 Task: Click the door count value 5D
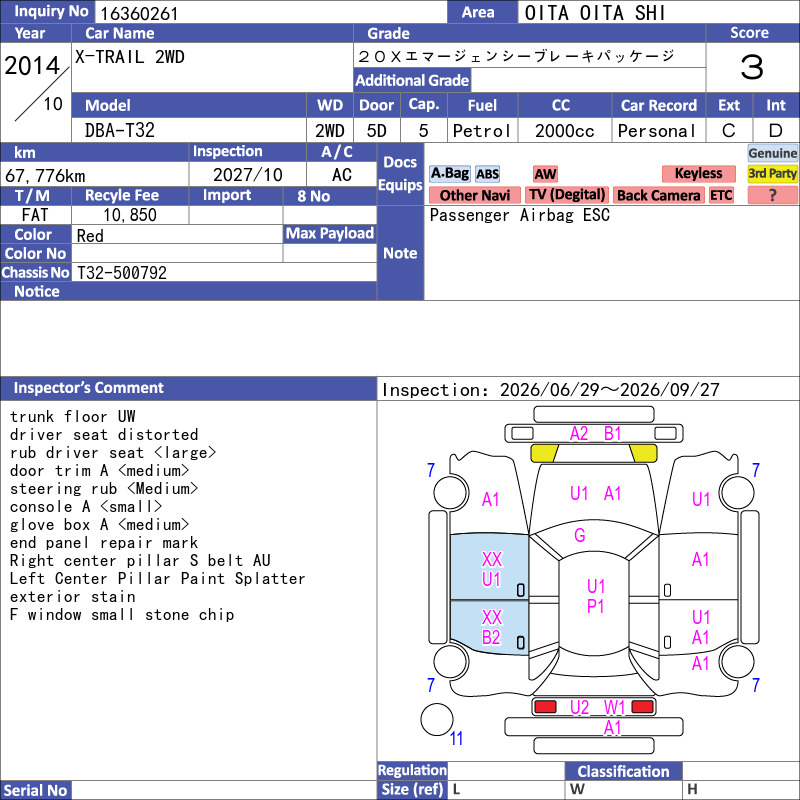click(377, 131)
